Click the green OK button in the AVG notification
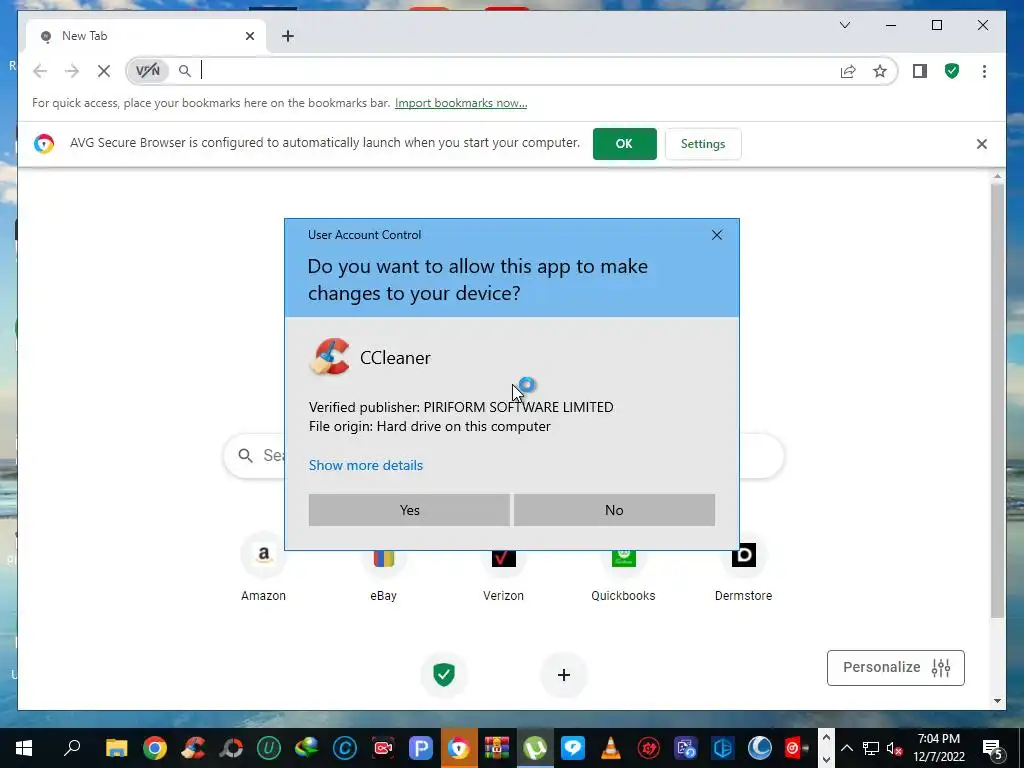The image size is (1024, 768). [x=624, y=144]
